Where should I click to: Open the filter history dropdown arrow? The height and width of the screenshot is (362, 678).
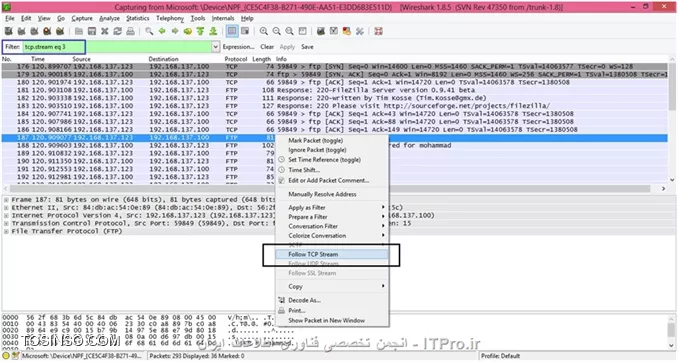click(x=215, y=47)
